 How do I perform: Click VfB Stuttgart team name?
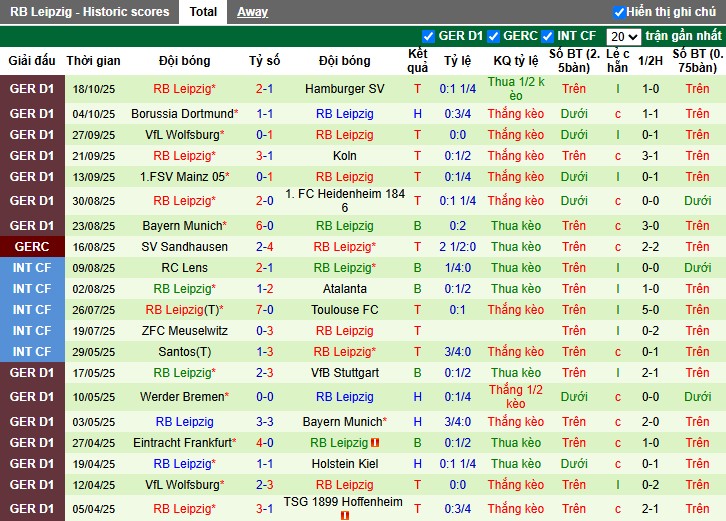pos(344,372)
